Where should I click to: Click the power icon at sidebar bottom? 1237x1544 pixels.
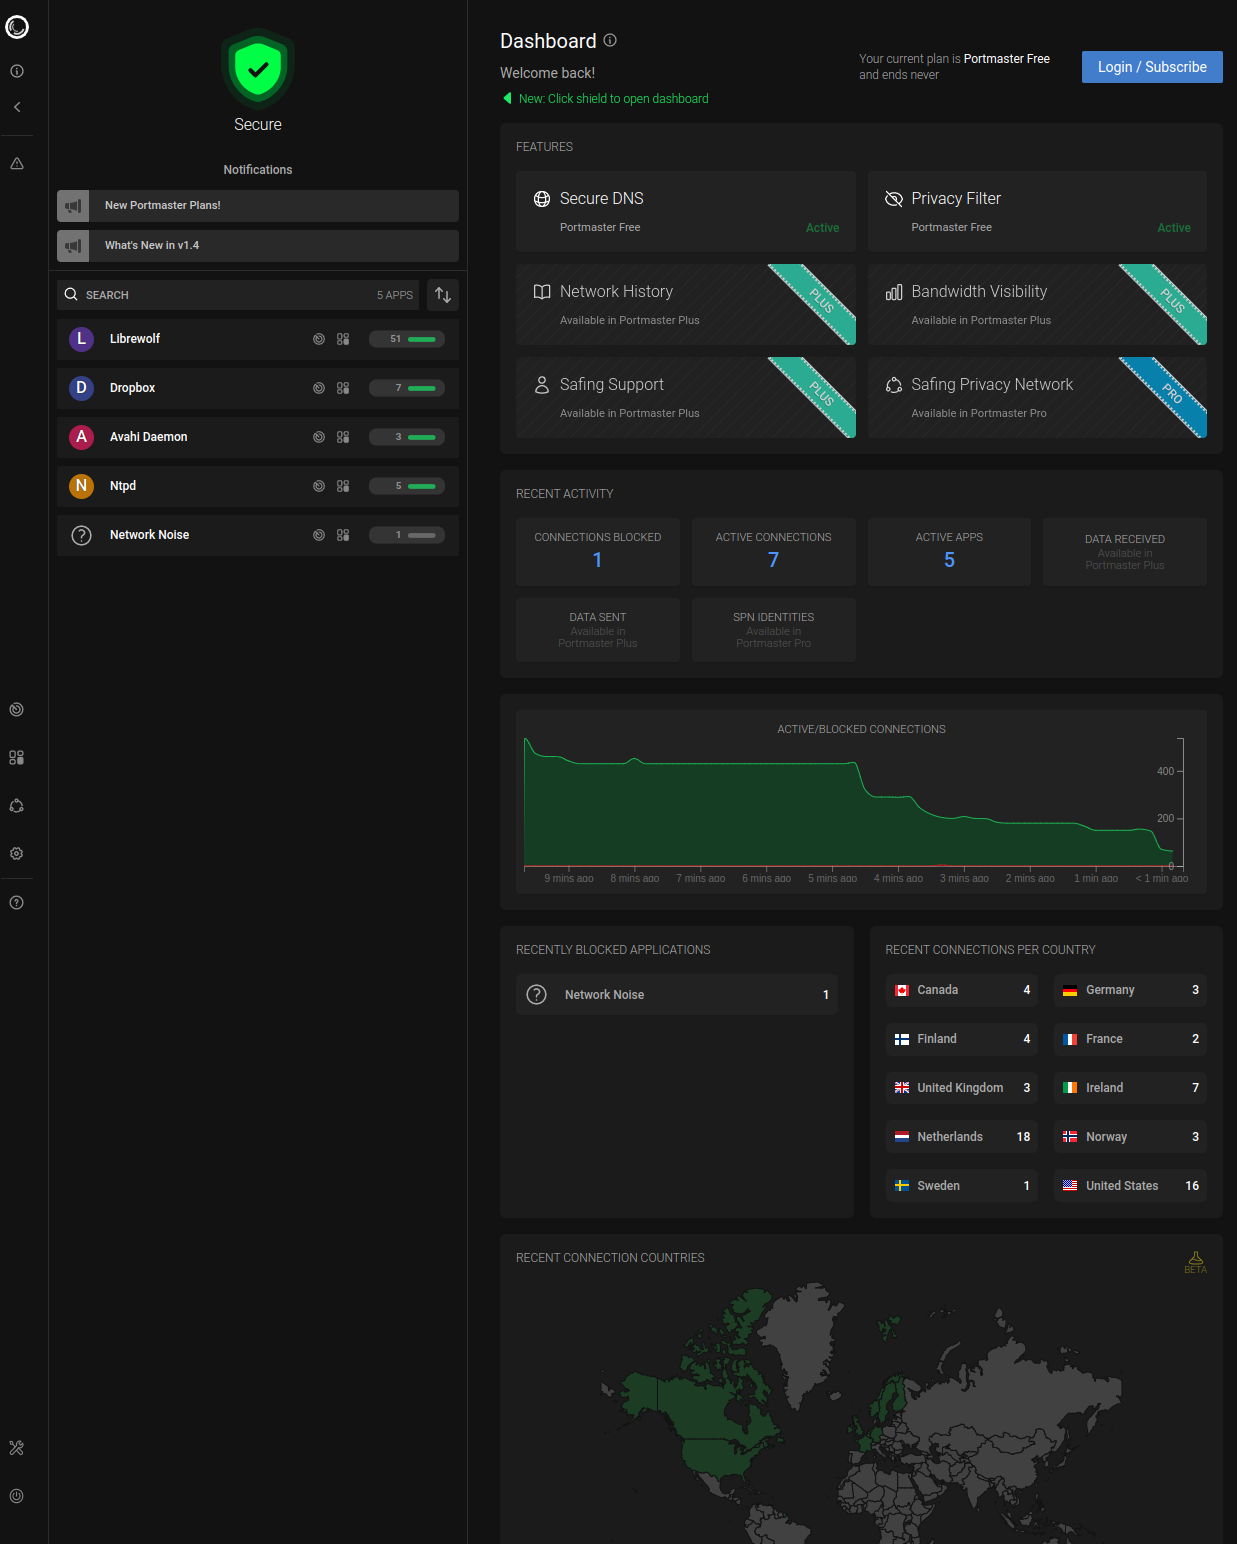click(x=17, y=1496)
